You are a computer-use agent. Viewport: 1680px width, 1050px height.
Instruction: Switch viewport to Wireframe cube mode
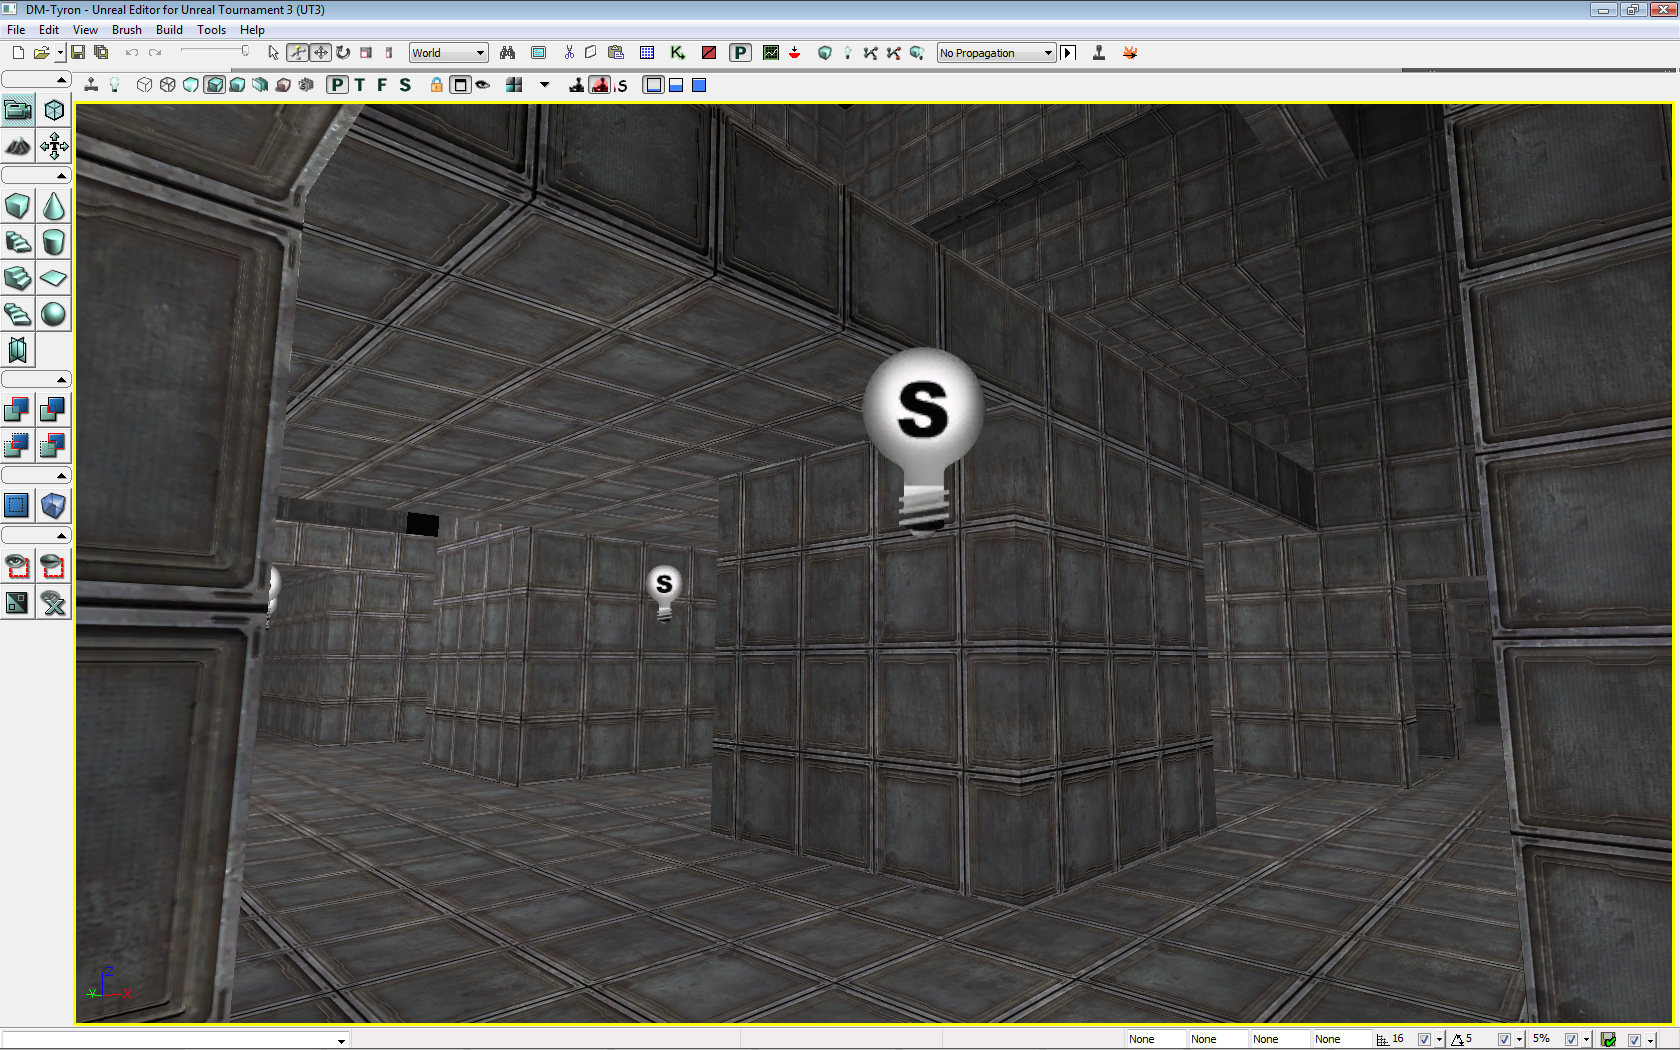tap(168, 85)
